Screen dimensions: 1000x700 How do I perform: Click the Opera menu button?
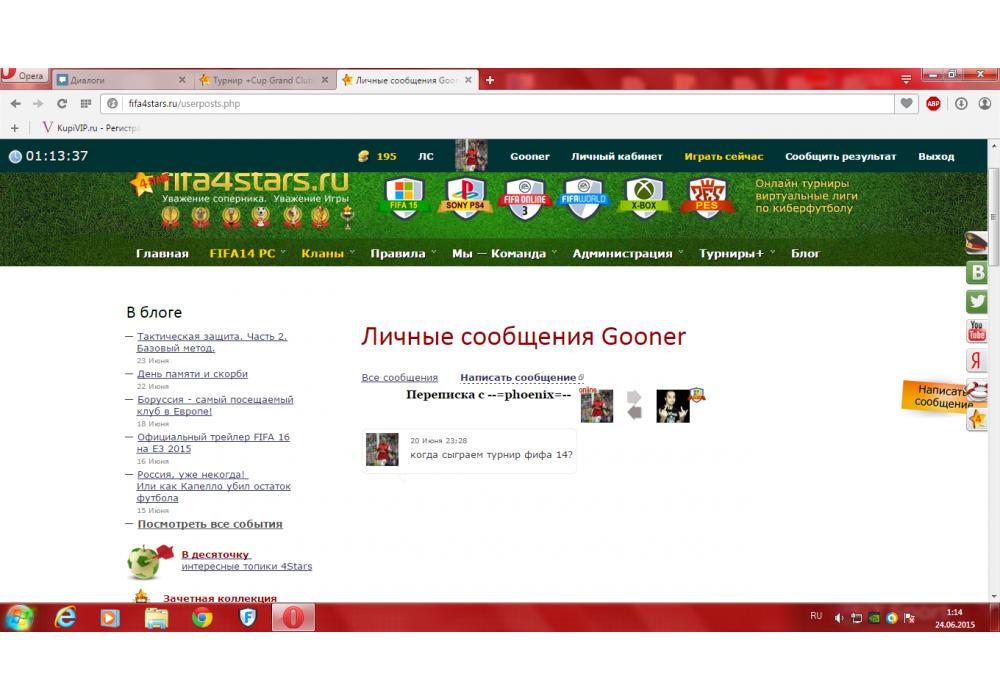24,75
